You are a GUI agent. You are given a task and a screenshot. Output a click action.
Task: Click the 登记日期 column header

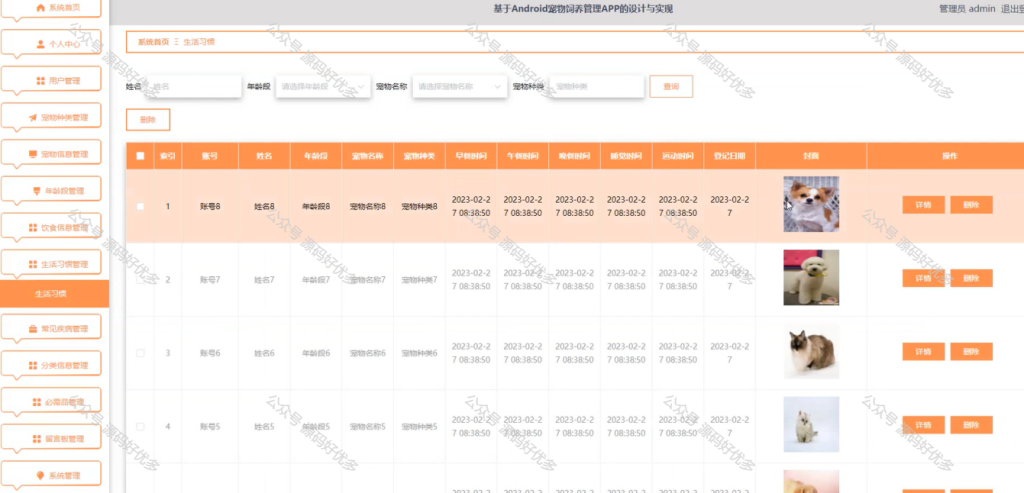(729, 157)
